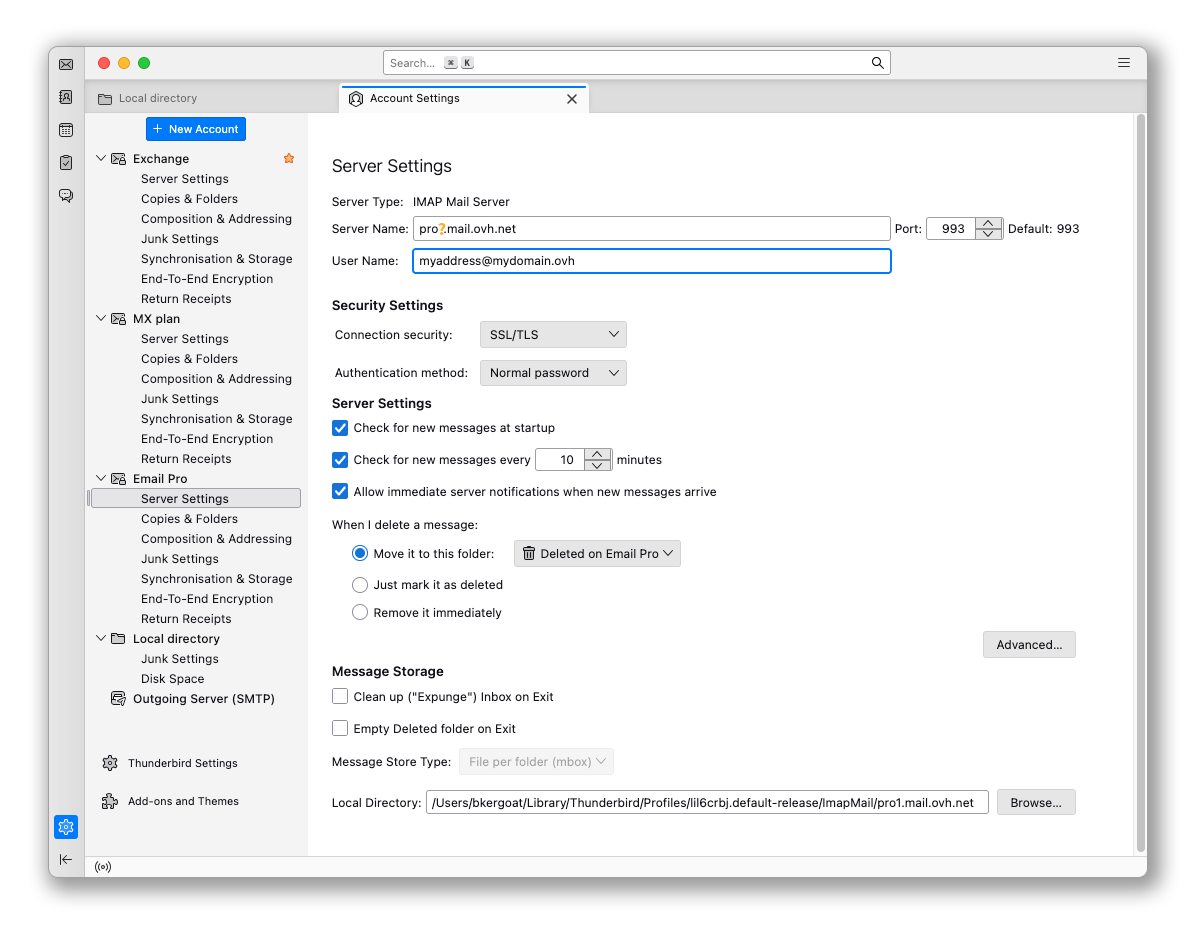Switch to the Local directory tab
This screenshot has height=930, width=1200.
point(158,98)
